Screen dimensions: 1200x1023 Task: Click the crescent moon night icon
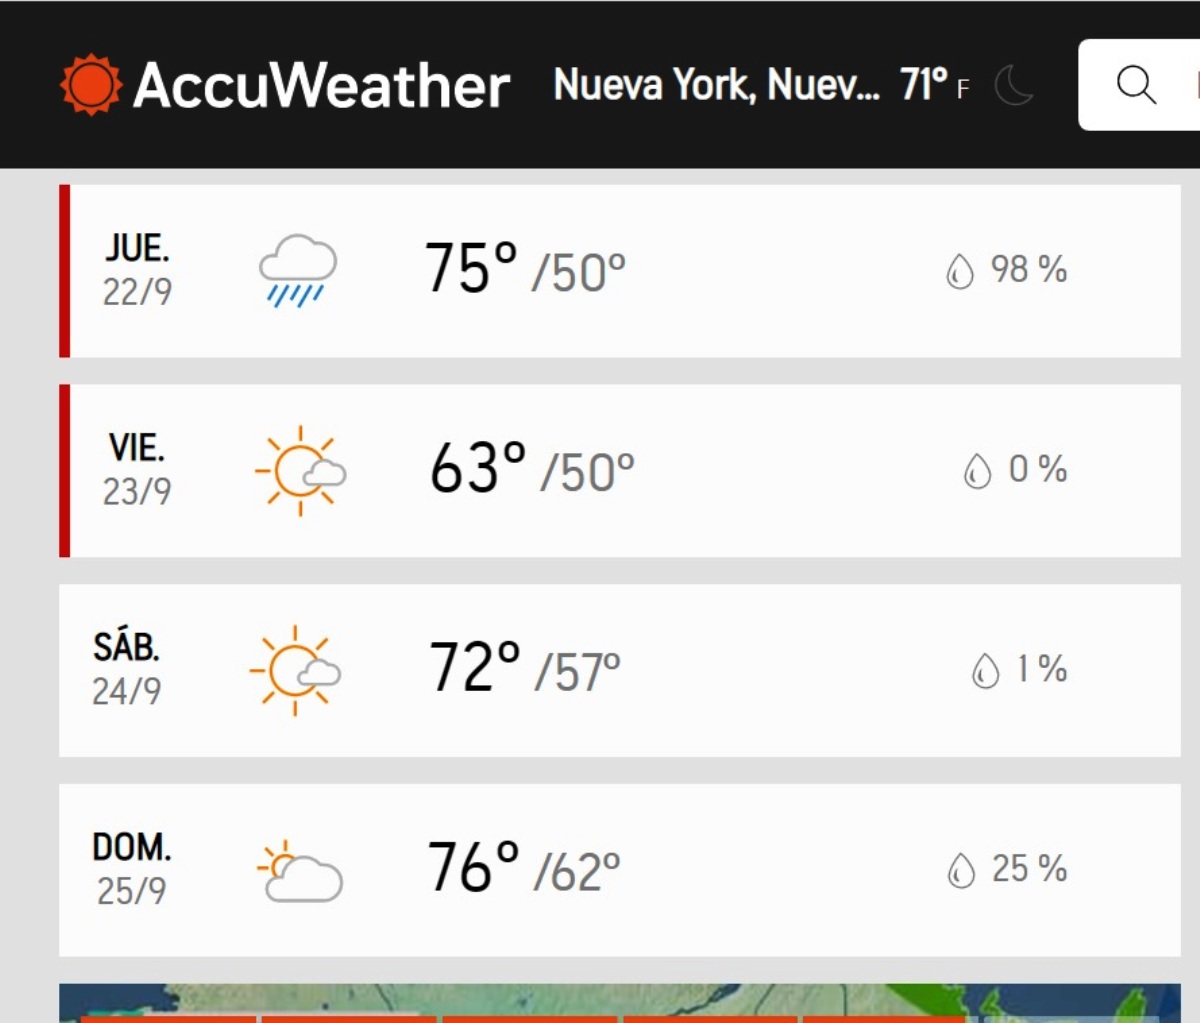(x=1014, y=85)
